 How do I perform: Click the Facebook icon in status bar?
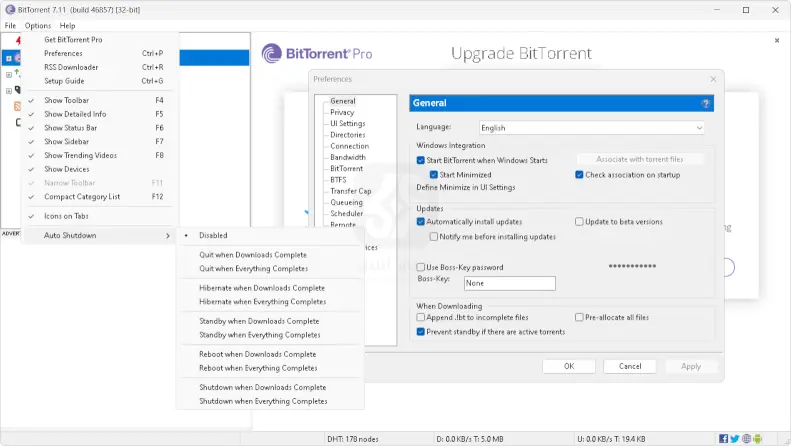point(723,438)
